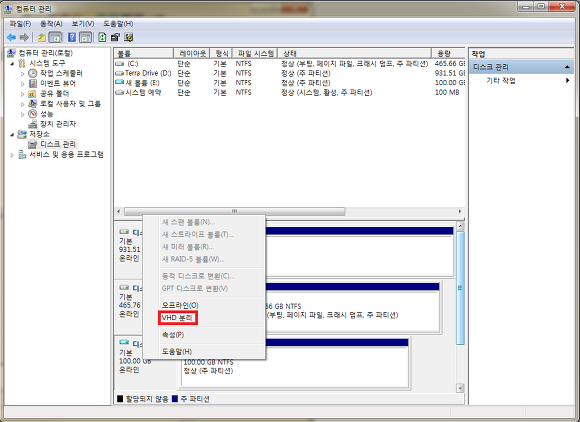The height and width of the screenshot is (422, 580).
Task: Click the volume list horizontal scrollbar thumb
Action: click(235, 212)
